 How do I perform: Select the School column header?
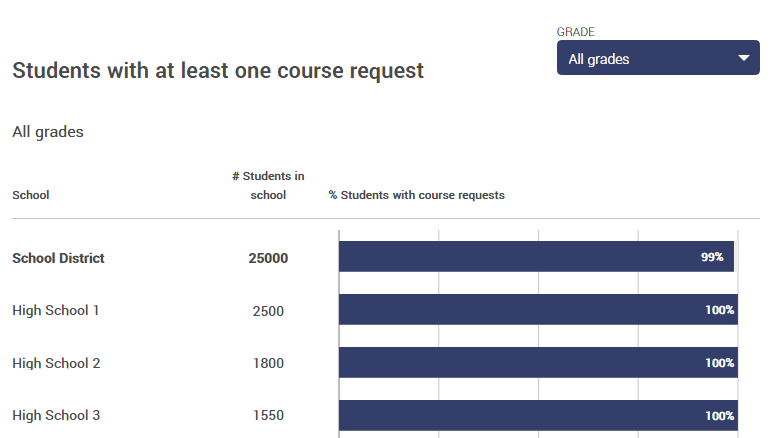click(x=31, y=195)
